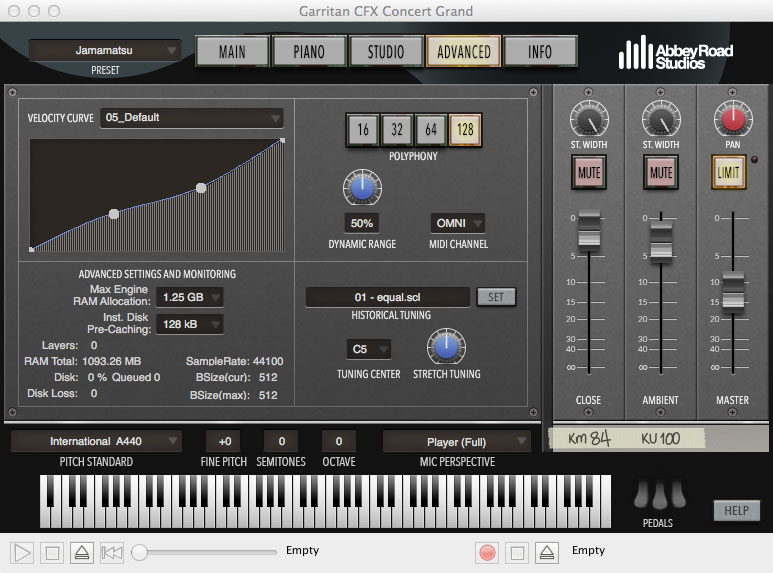Click the HELP button

point(736,510)
